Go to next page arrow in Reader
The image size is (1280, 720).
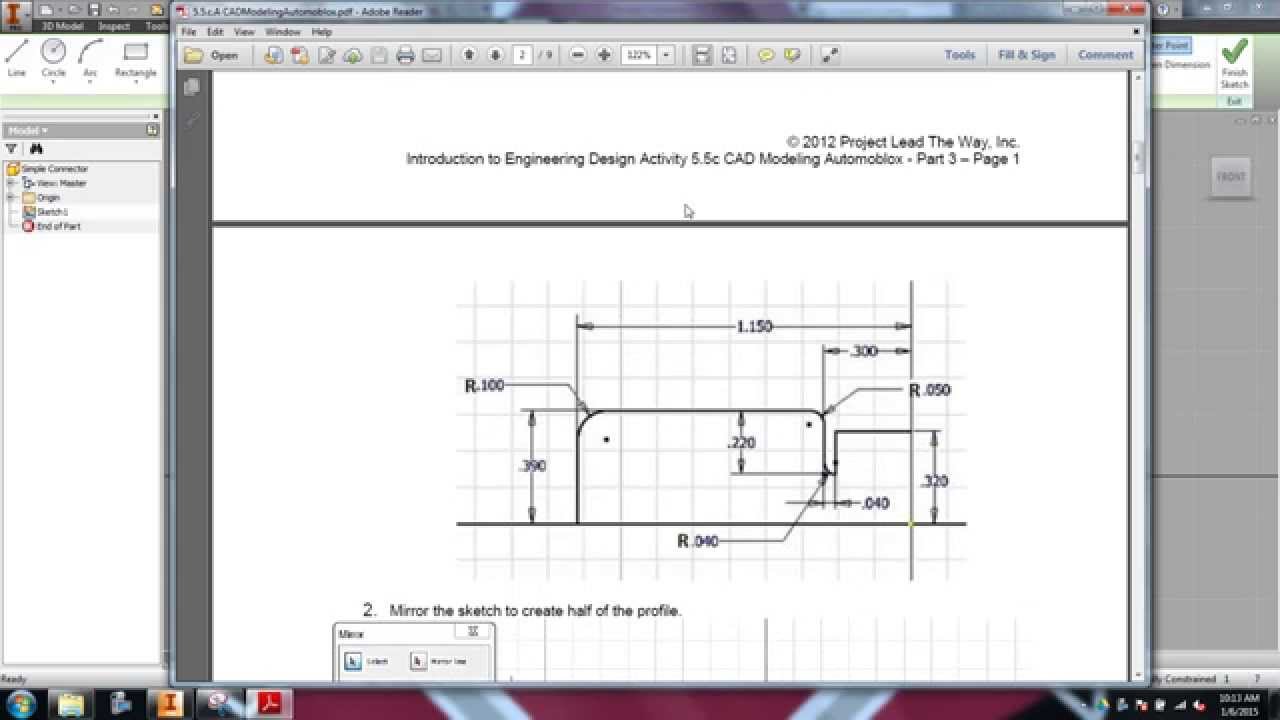[x=494, y=55]
